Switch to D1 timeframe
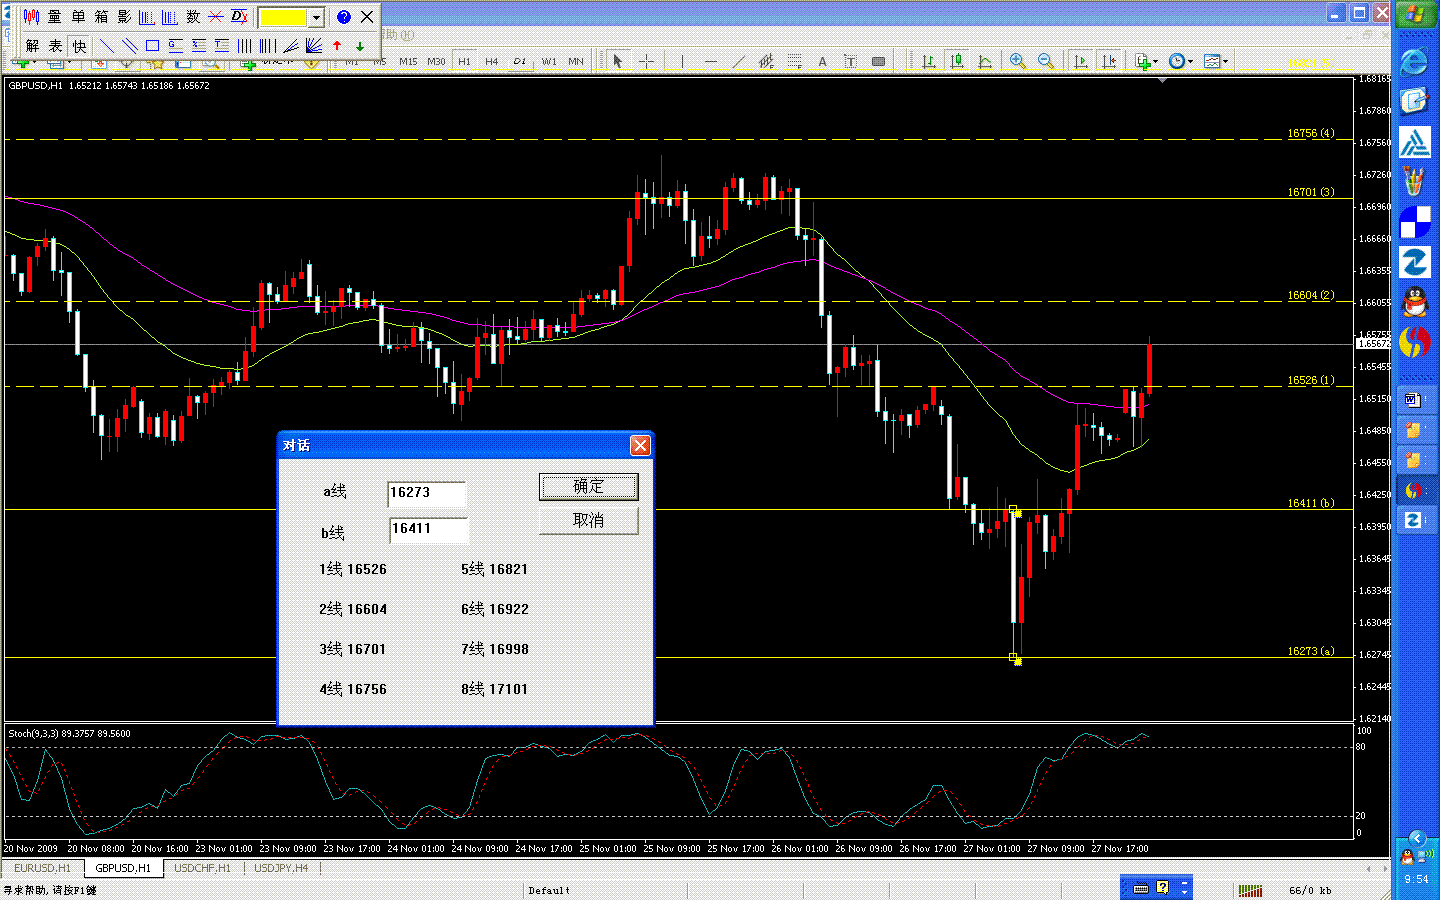This screenshot has width=1440, height=900. point(520,62)
